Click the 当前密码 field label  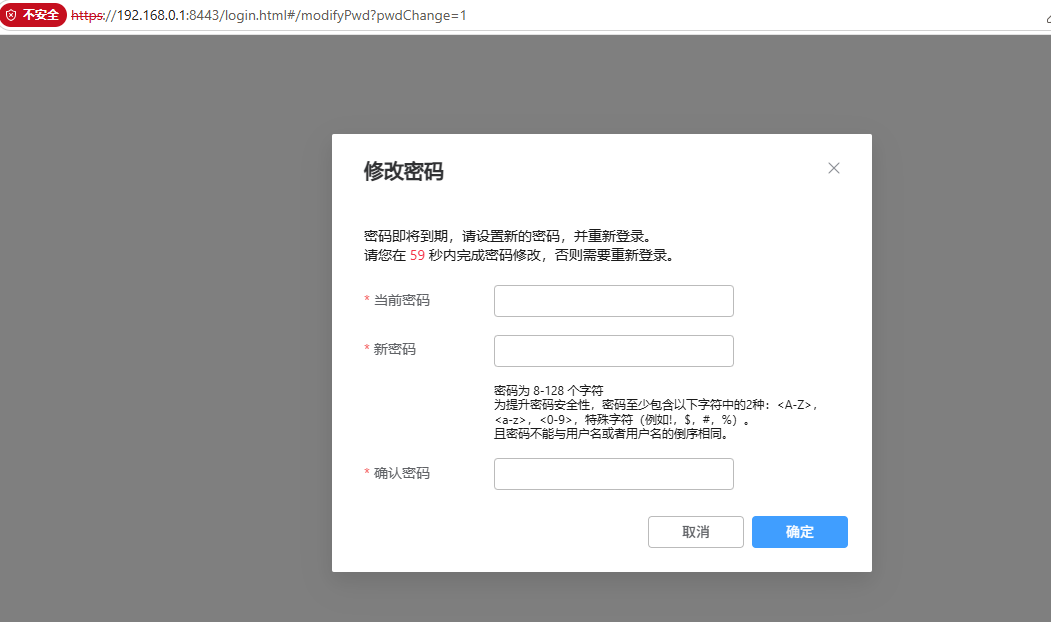(x=401, y=300)
